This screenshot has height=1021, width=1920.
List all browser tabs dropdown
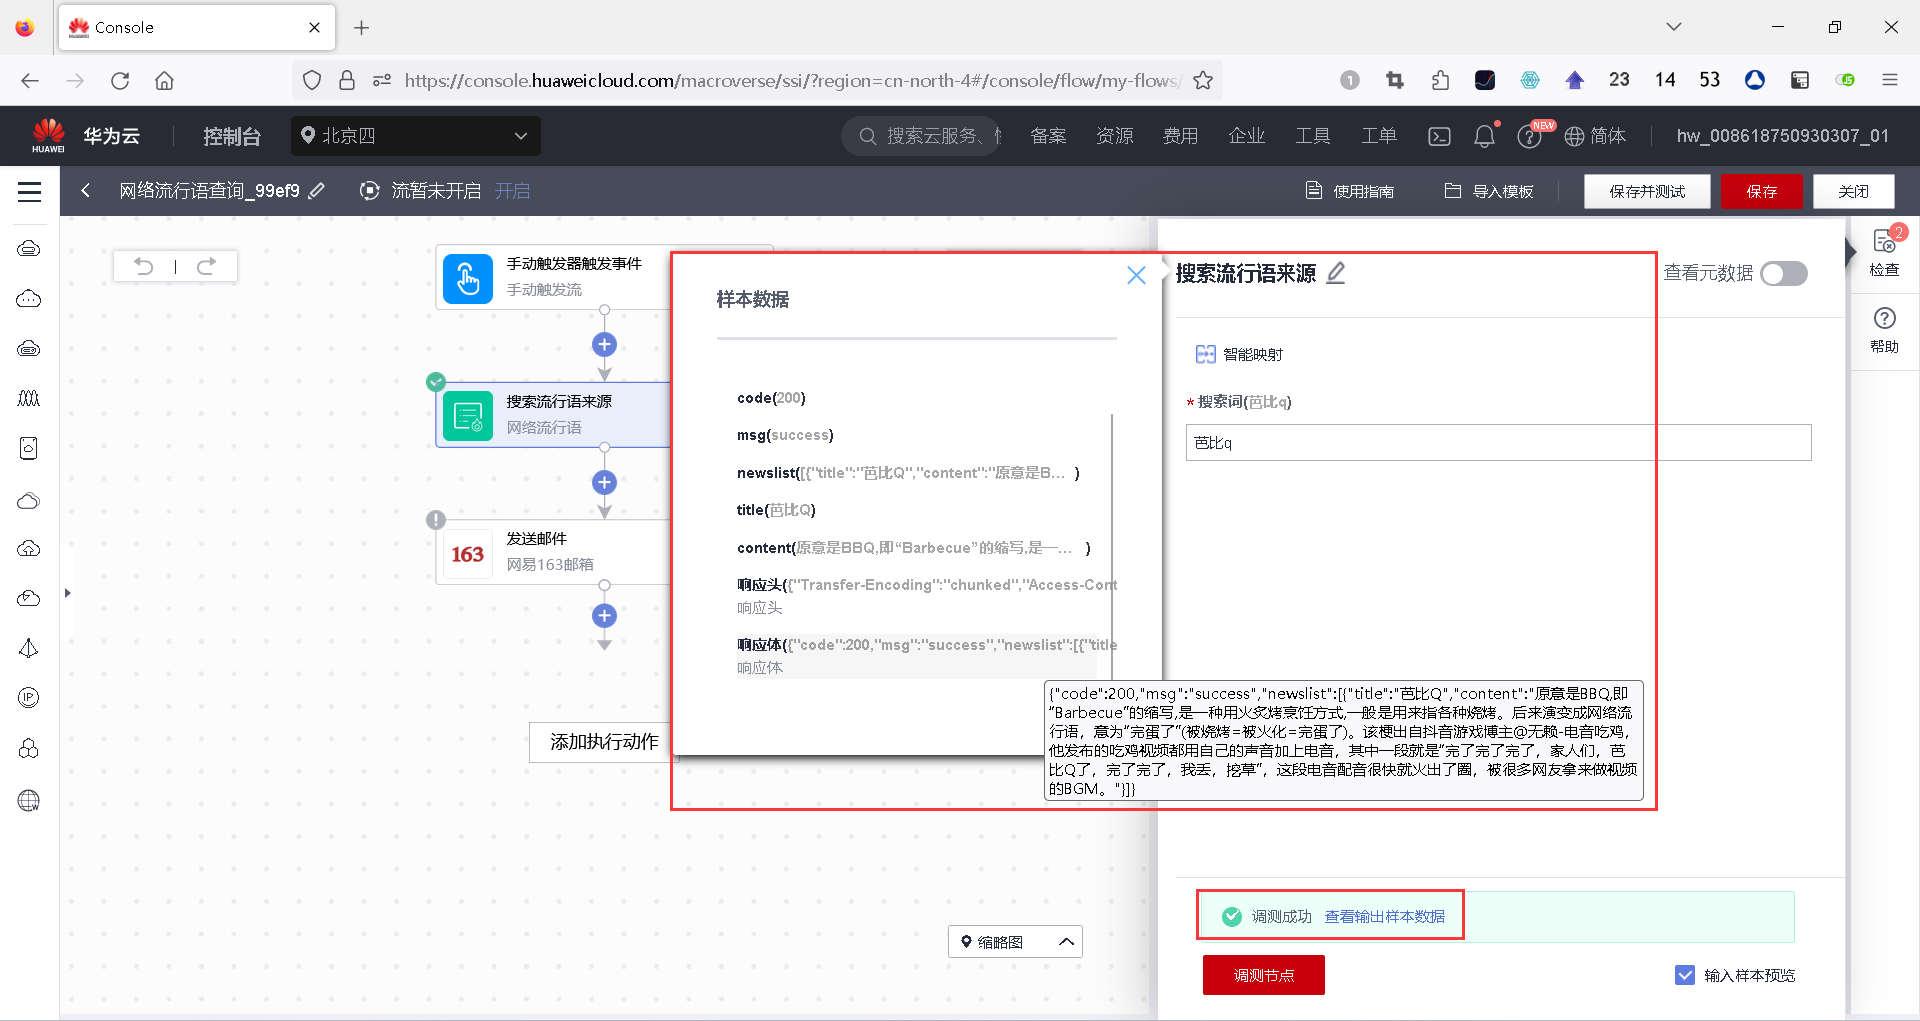pyautogui.click(x=1674, y=27)
